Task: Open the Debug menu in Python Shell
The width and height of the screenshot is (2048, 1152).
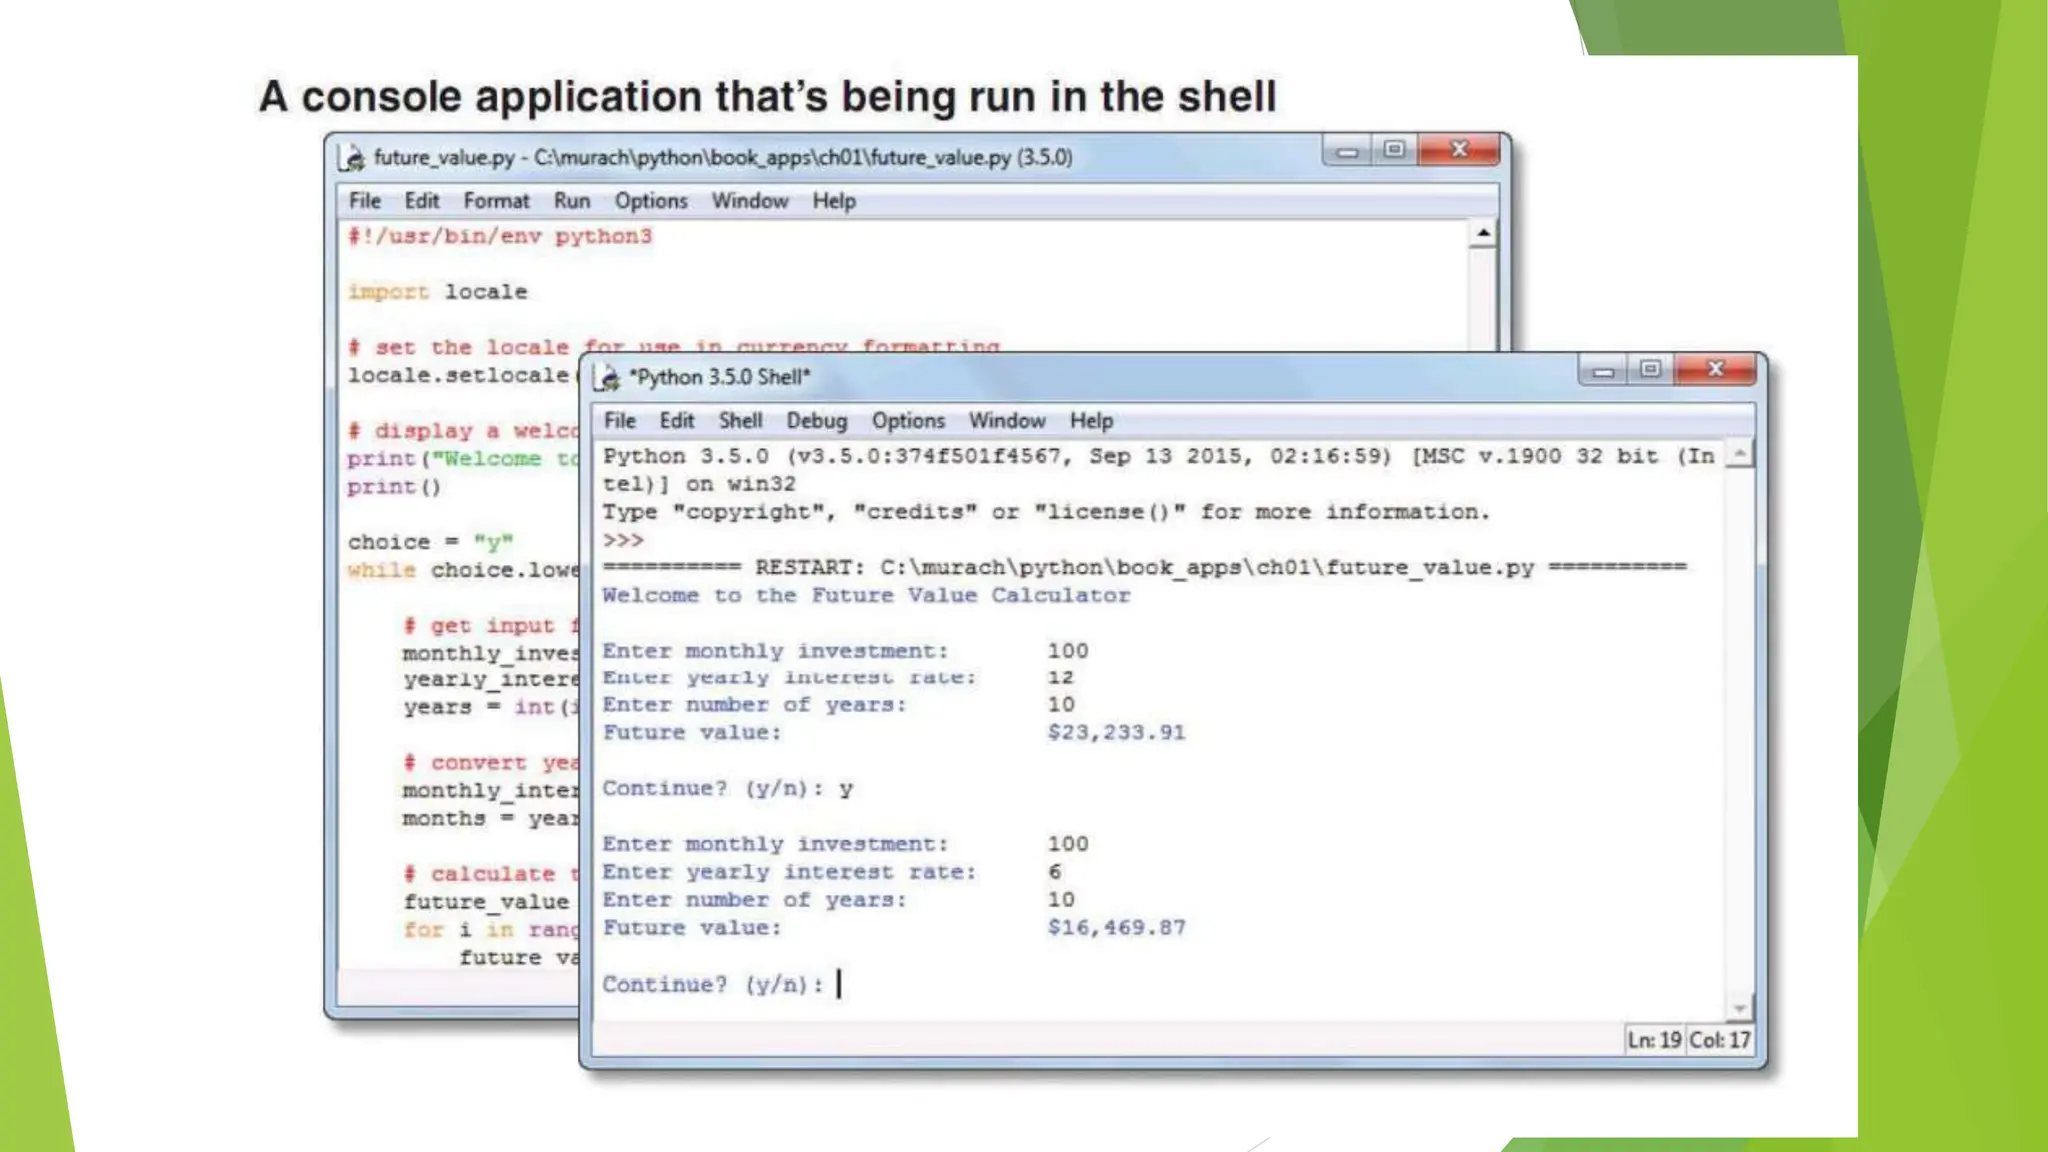Action: coord(816,421)
